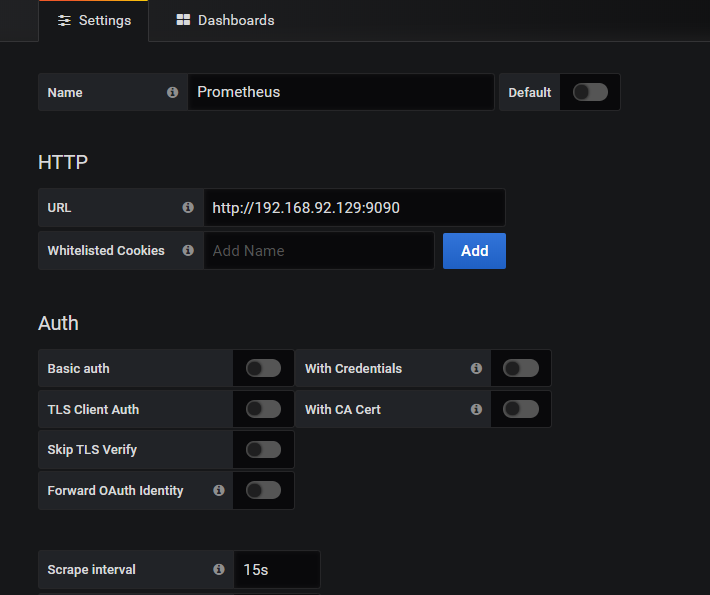Enable the With Credentials switch
Image resolution: width=710 pixels, height=595 pixels.
point(521,369)
